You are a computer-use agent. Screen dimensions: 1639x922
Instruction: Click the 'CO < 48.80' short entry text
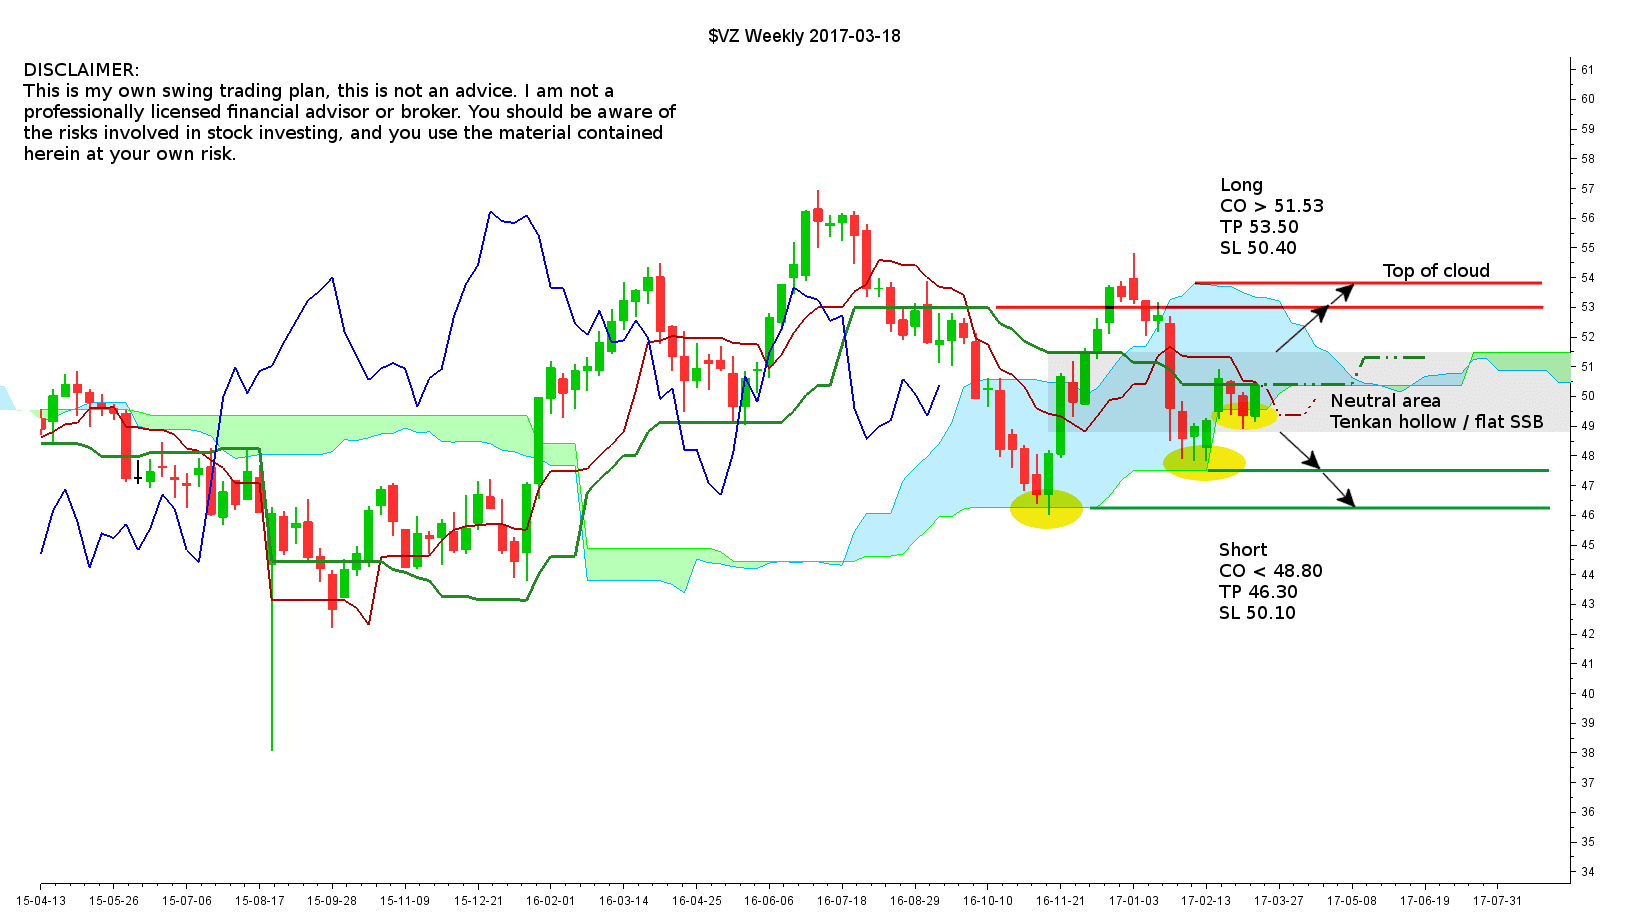pos(1270,571)
